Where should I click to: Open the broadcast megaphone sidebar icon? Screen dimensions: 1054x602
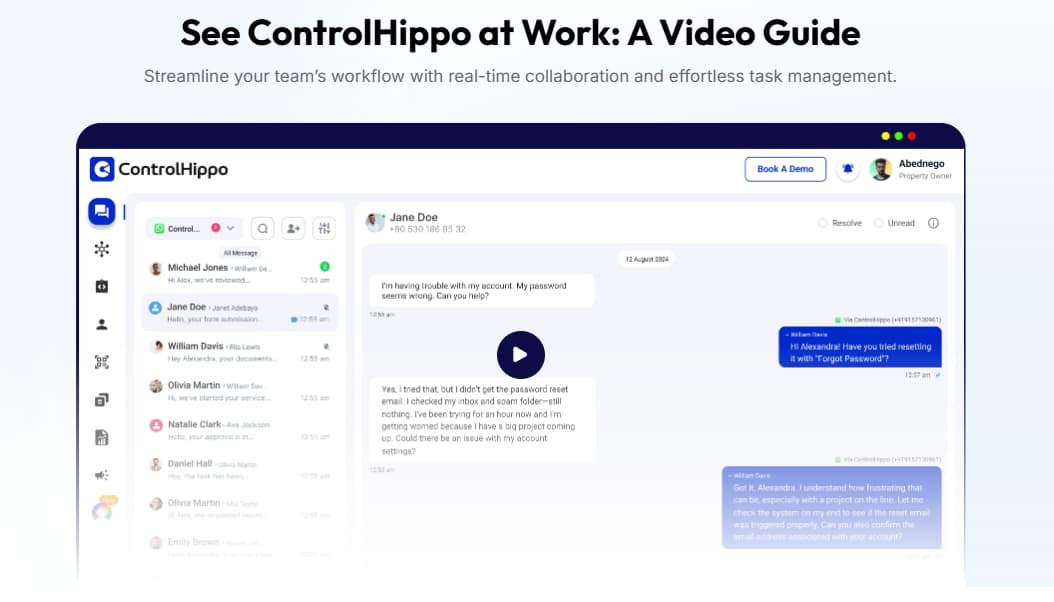[x=102, y=475]
